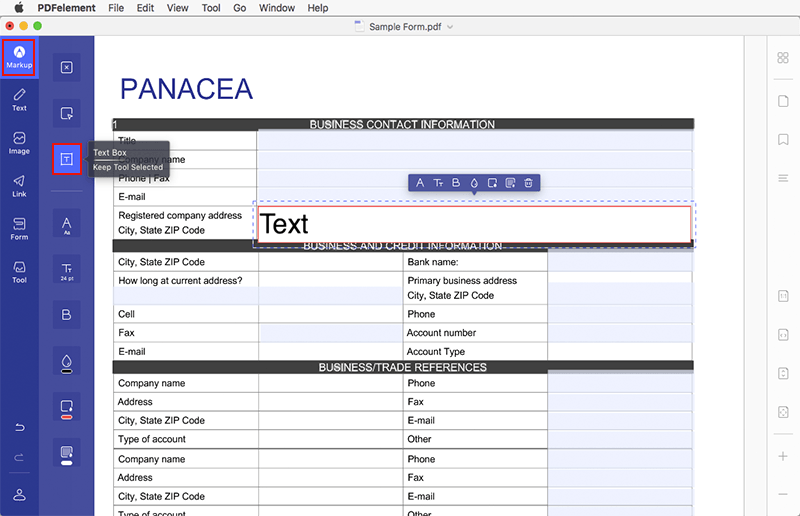Pick the fill color with white swatch
This screenshot has height=516, width=800.
tap(66, 453)
